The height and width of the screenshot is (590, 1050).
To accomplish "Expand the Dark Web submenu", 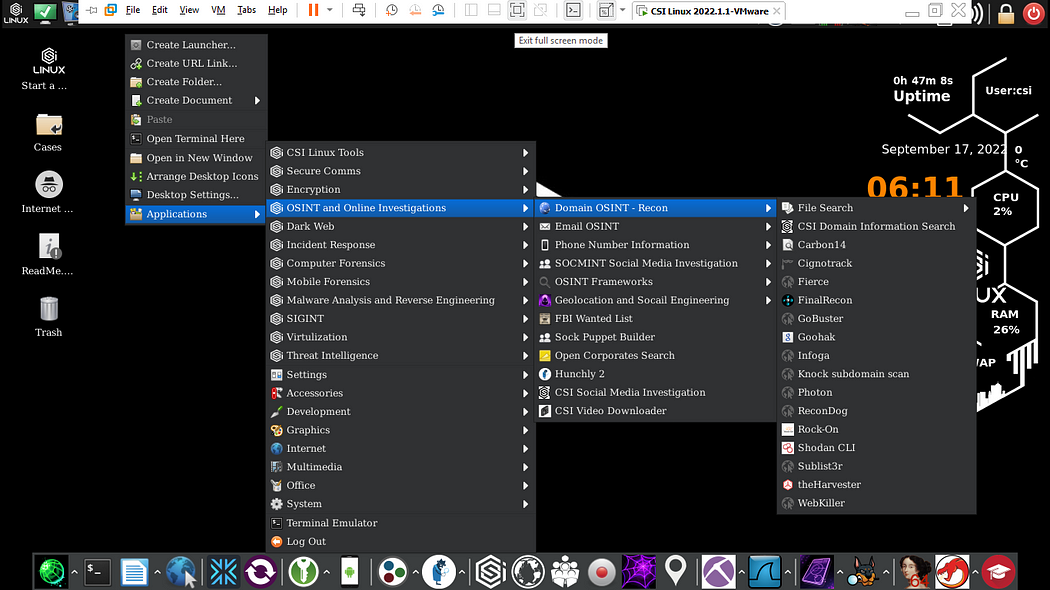I will [401, 226].
